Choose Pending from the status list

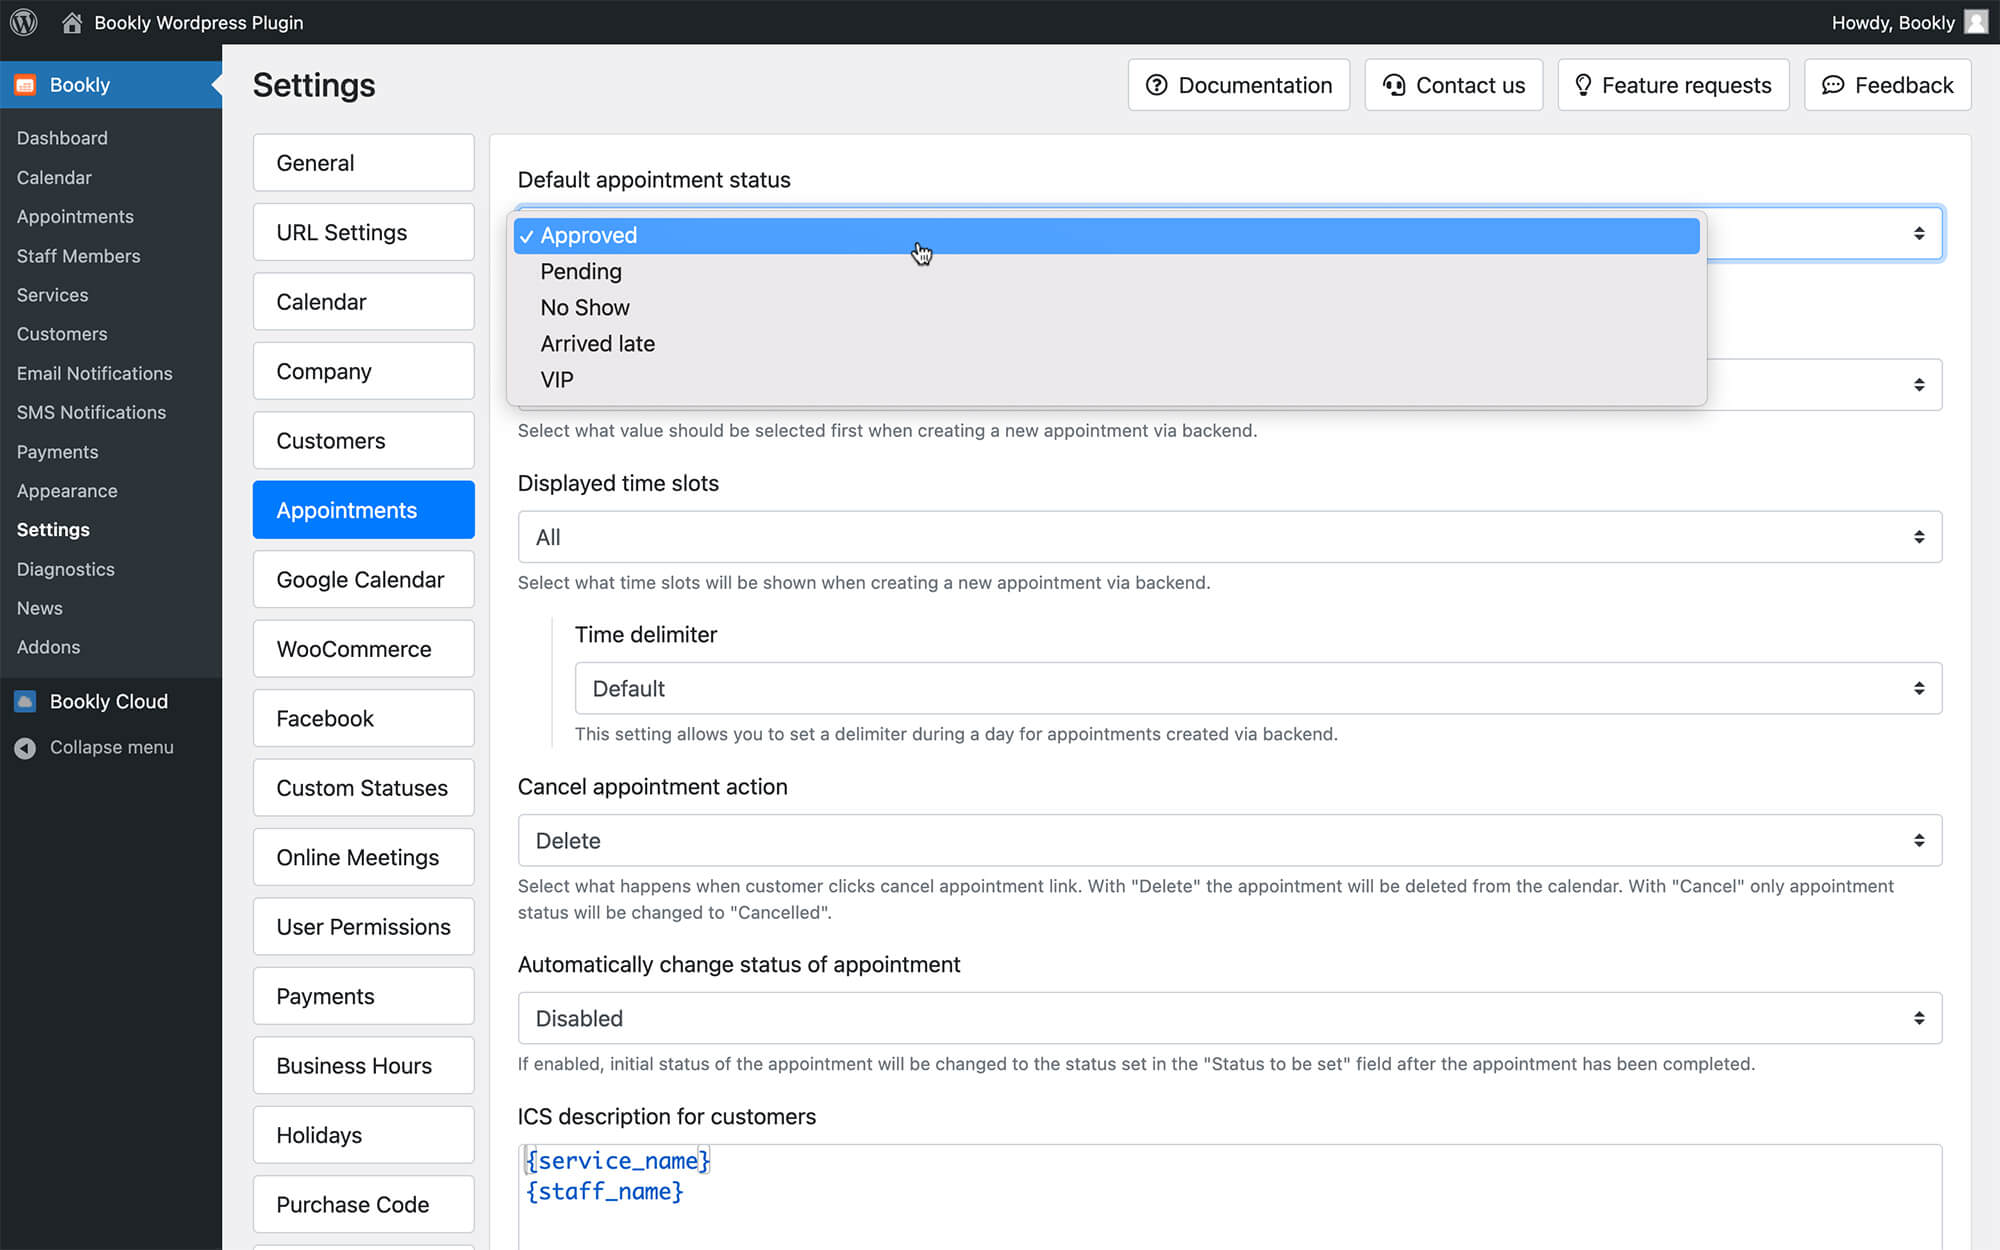1106,271
